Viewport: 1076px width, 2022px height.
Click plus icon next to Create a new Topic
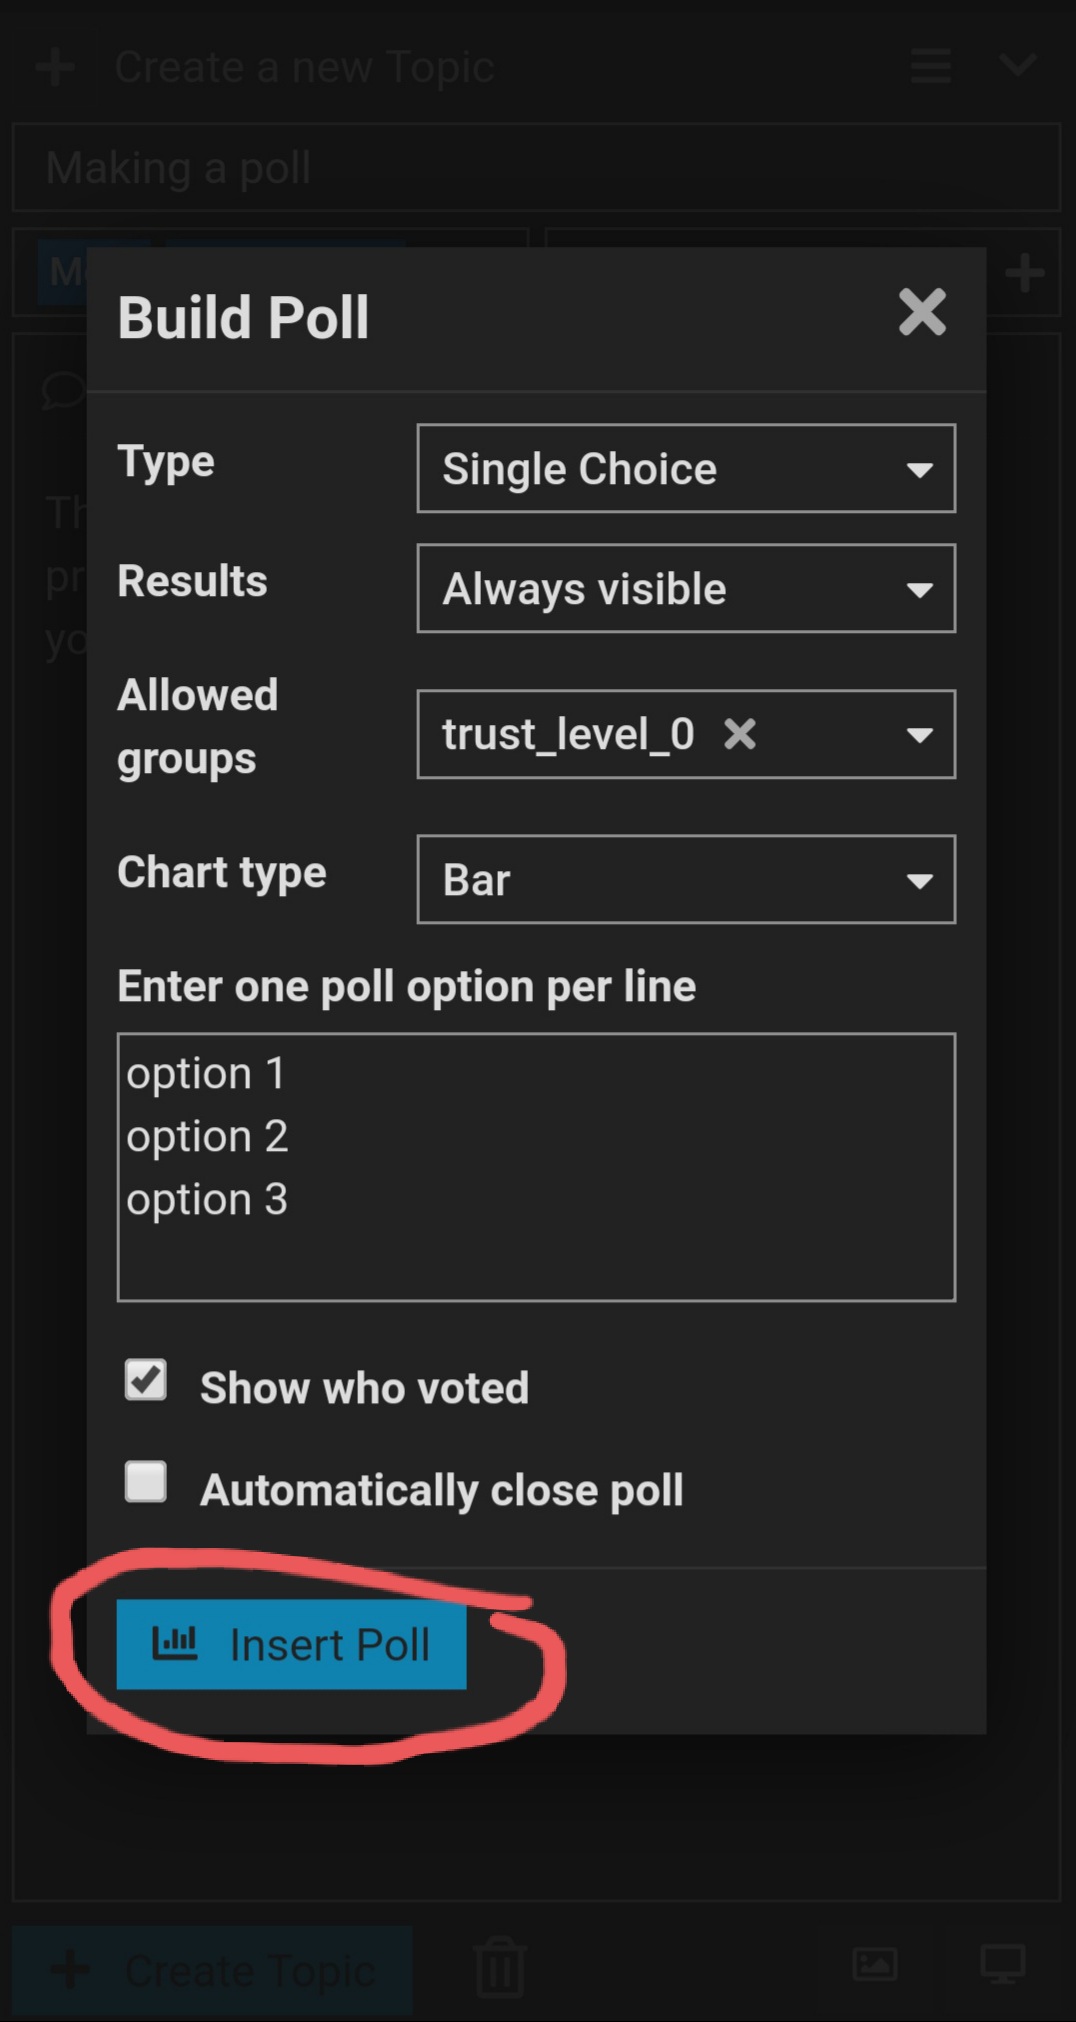pos(55,67)
